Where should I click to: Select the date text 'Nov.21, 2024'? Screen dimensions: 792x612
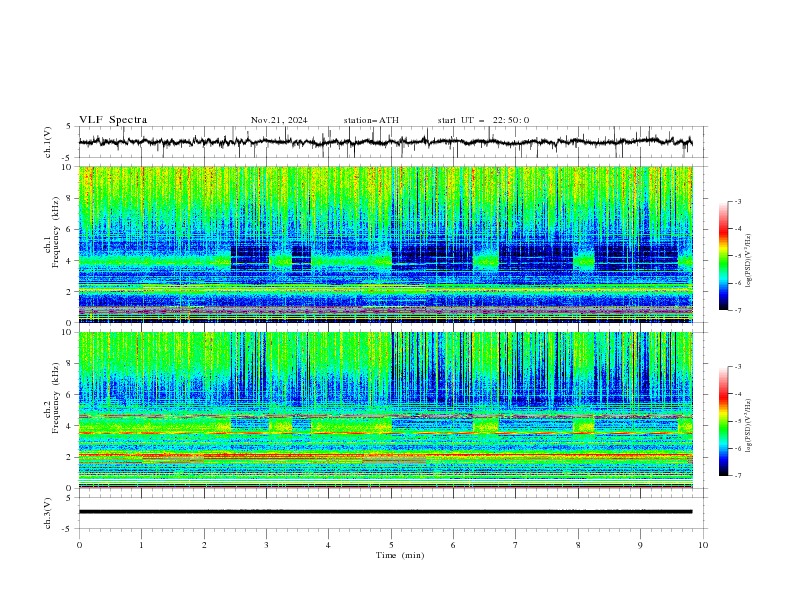click(279, 120)
